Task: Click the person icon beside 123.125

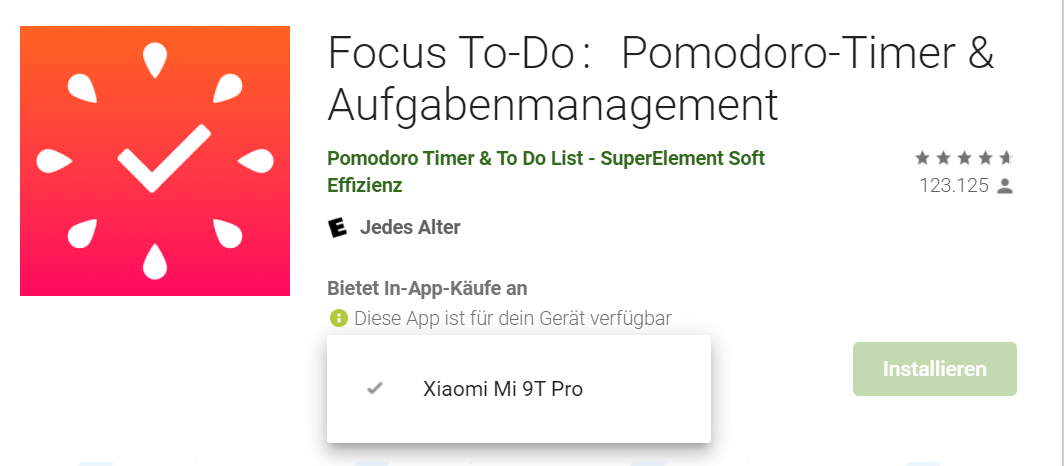Action: [1005, 186]
